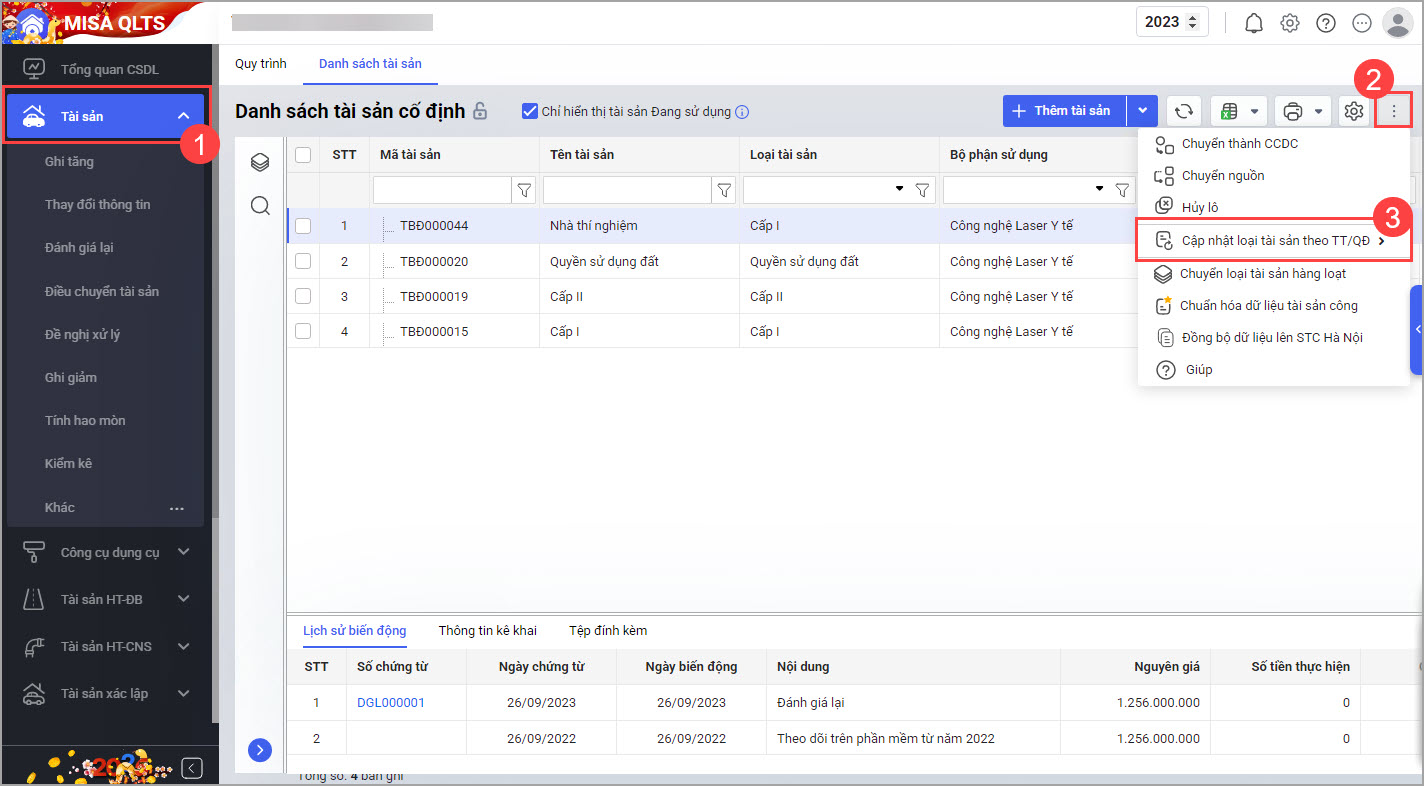
Task: Switch to the Thông tin kê khai tab
Action: pos(487,630)
